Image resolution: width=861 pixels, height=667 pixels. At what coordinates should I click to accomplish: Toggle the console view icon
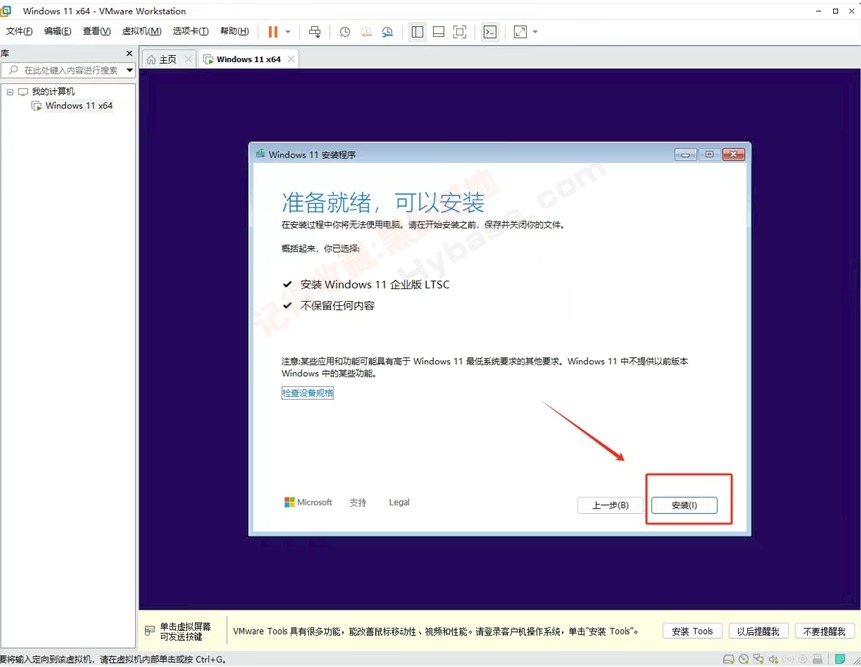489,32
